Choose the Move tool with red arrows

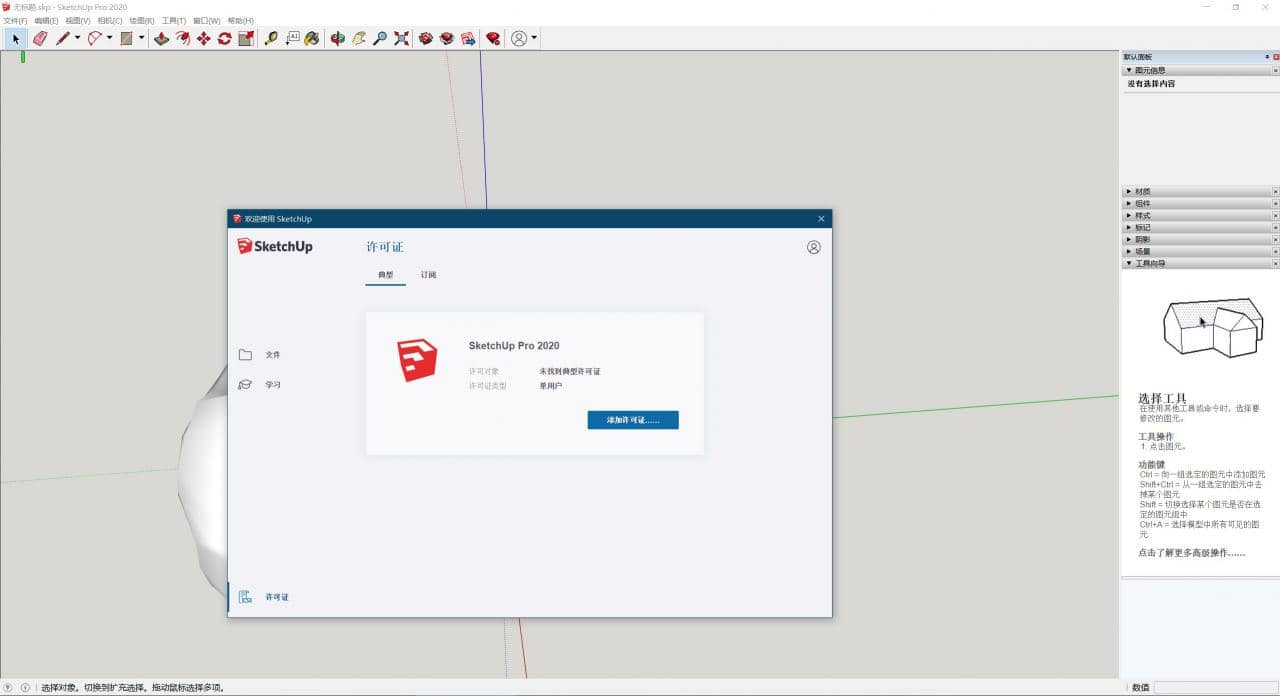coord(203,38)
